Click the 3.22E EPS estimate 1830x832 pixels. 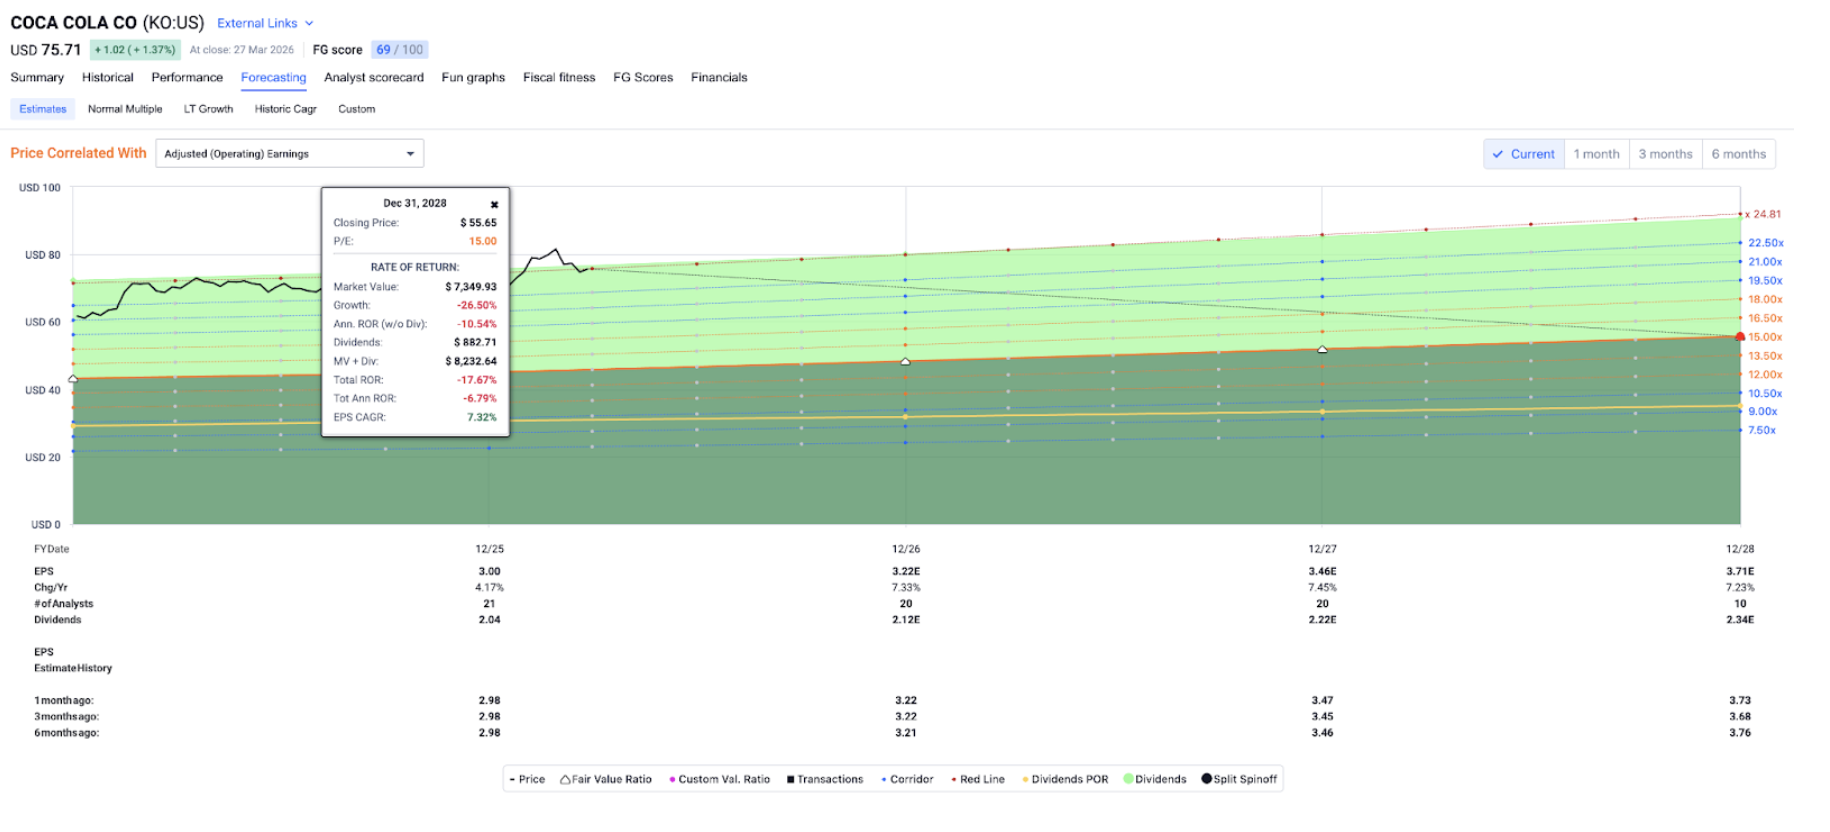click(906, 572)
